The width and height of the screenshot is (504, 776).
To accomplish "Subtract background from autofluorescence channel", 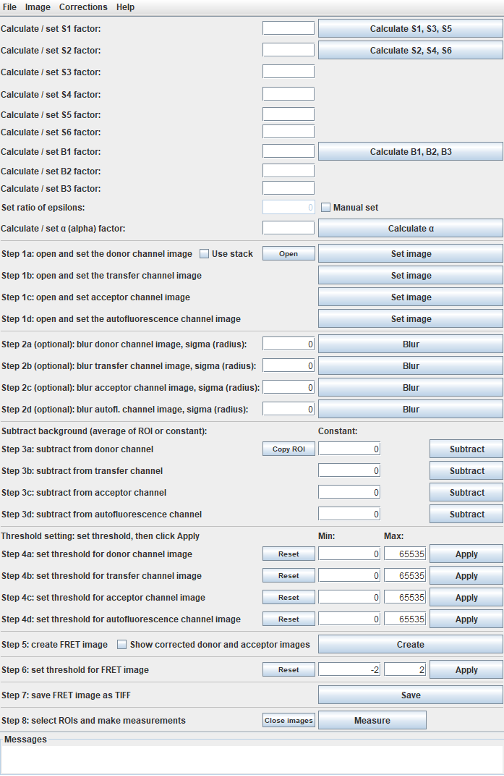I will [466, 514].
